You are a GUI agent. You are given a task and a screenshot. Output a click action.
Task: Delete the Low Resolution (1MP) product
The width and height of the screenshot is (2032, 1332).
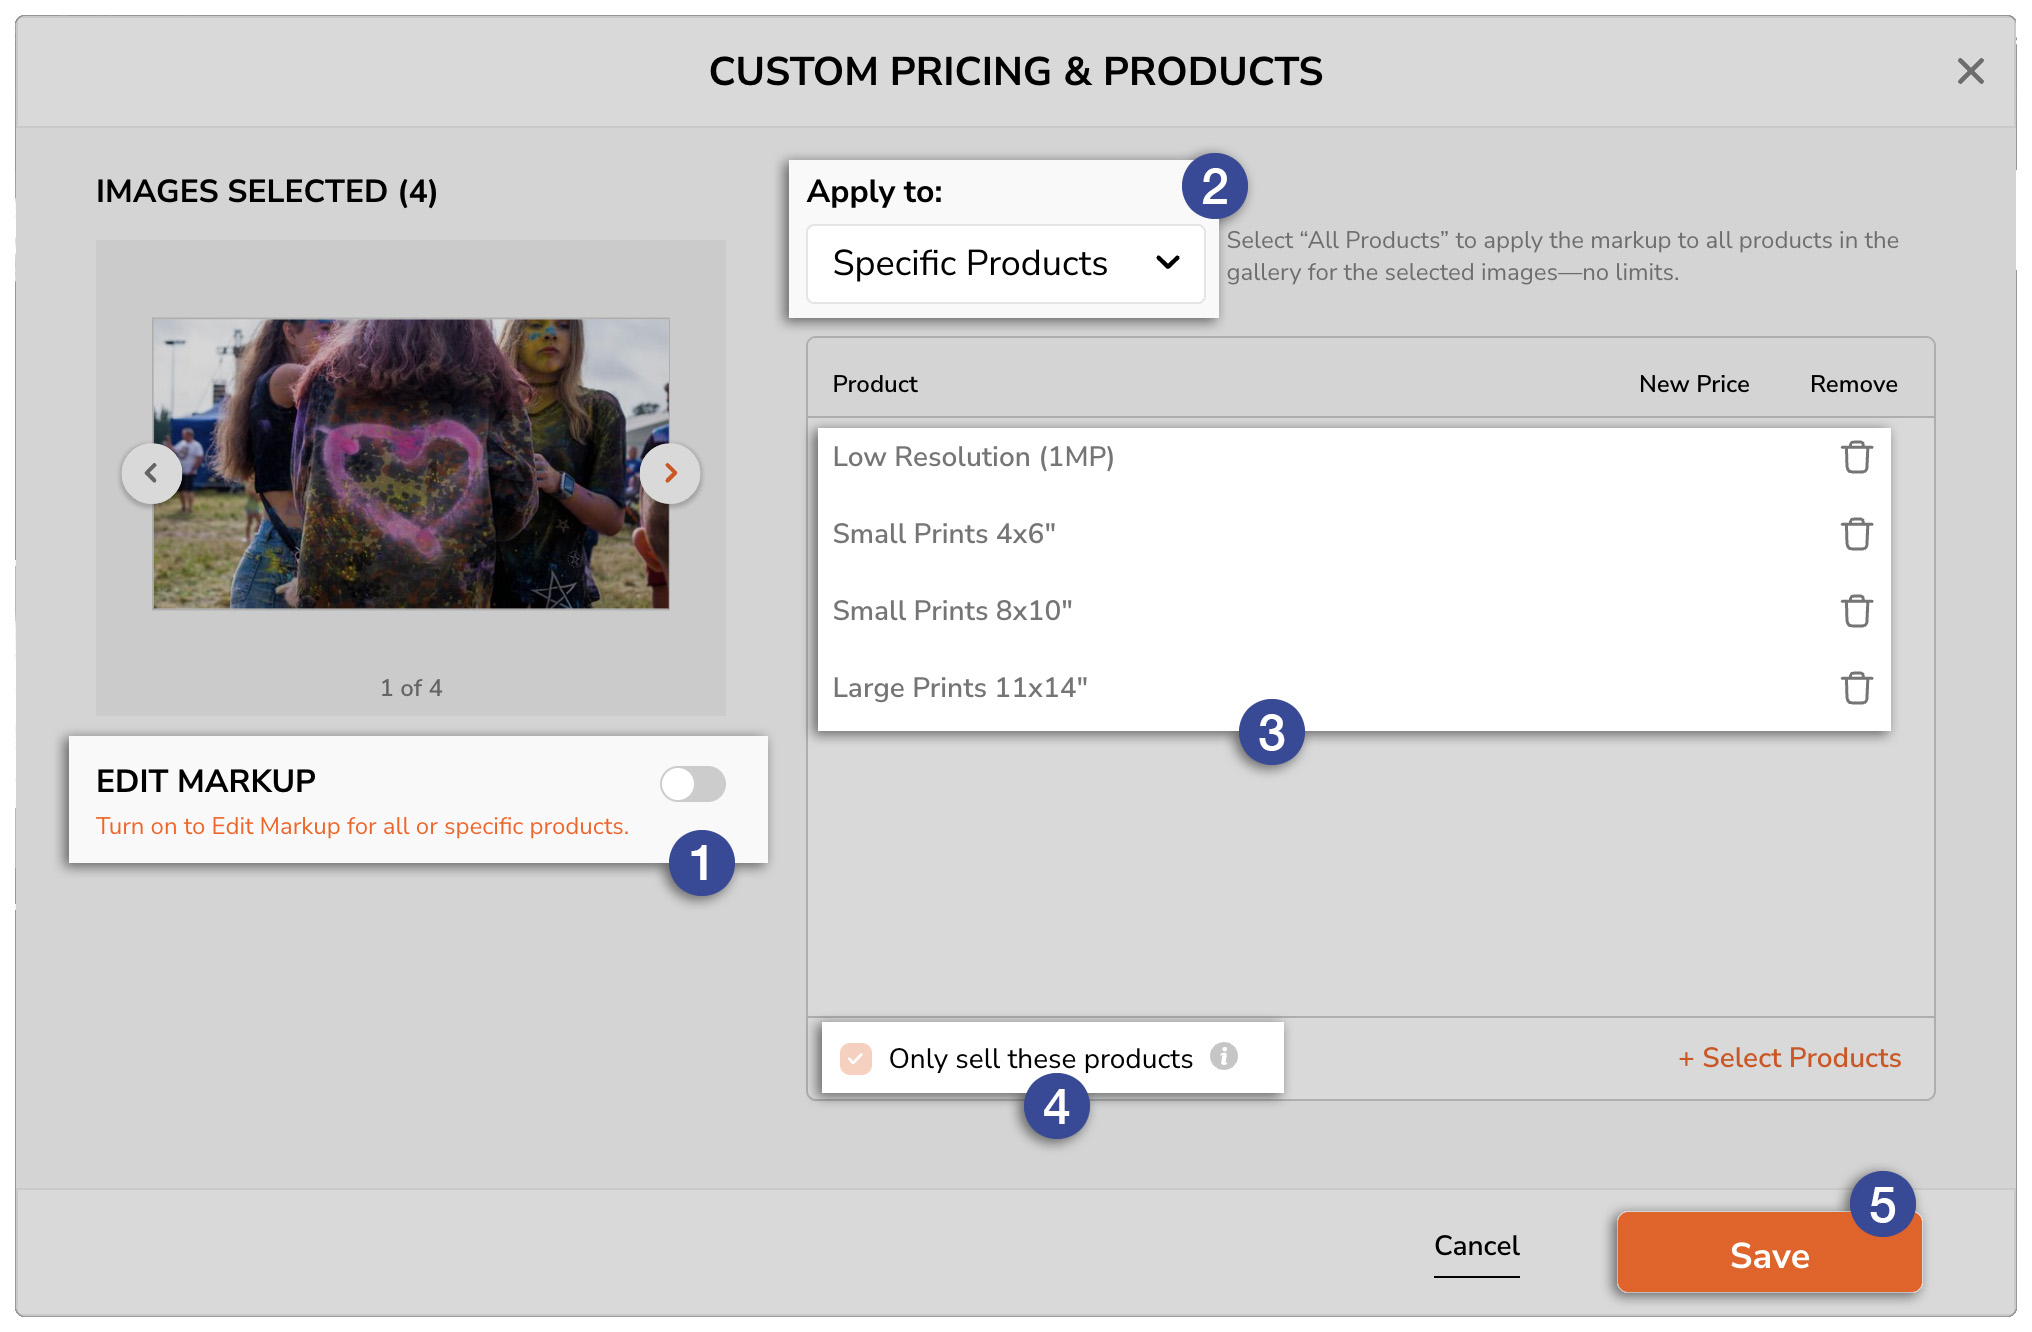pyautogui.click(x=1856, y=457)
